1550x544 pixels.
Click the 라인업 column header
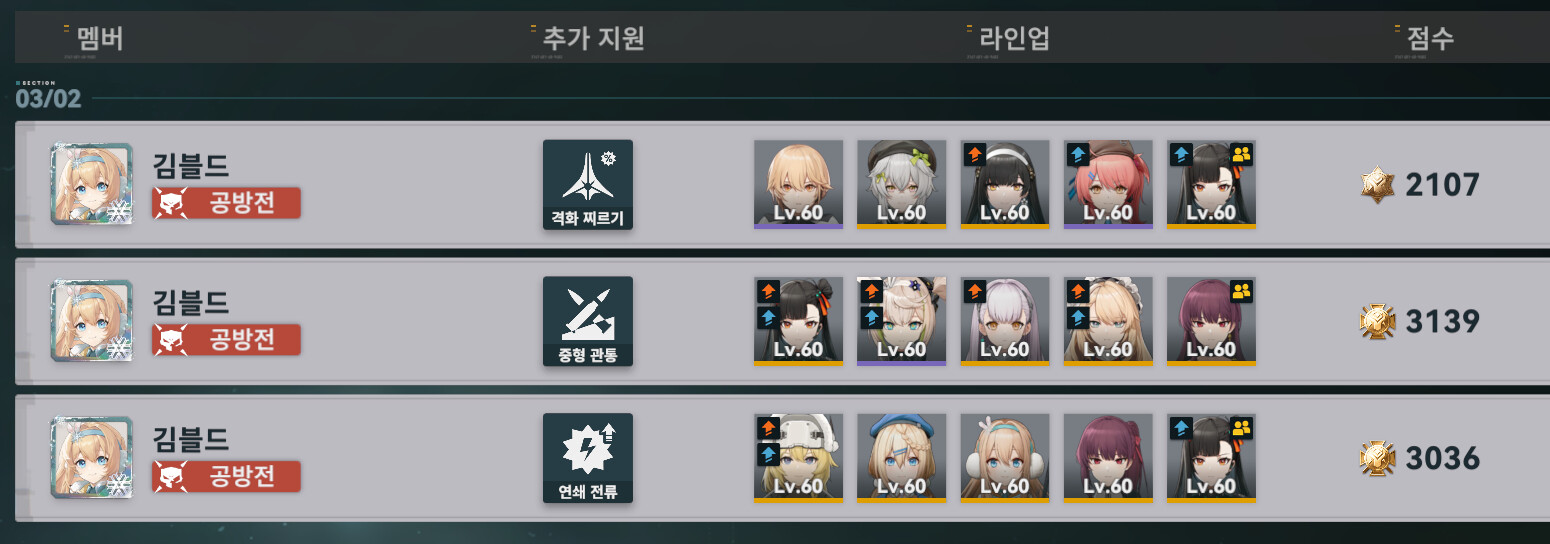click(1014, 39)
